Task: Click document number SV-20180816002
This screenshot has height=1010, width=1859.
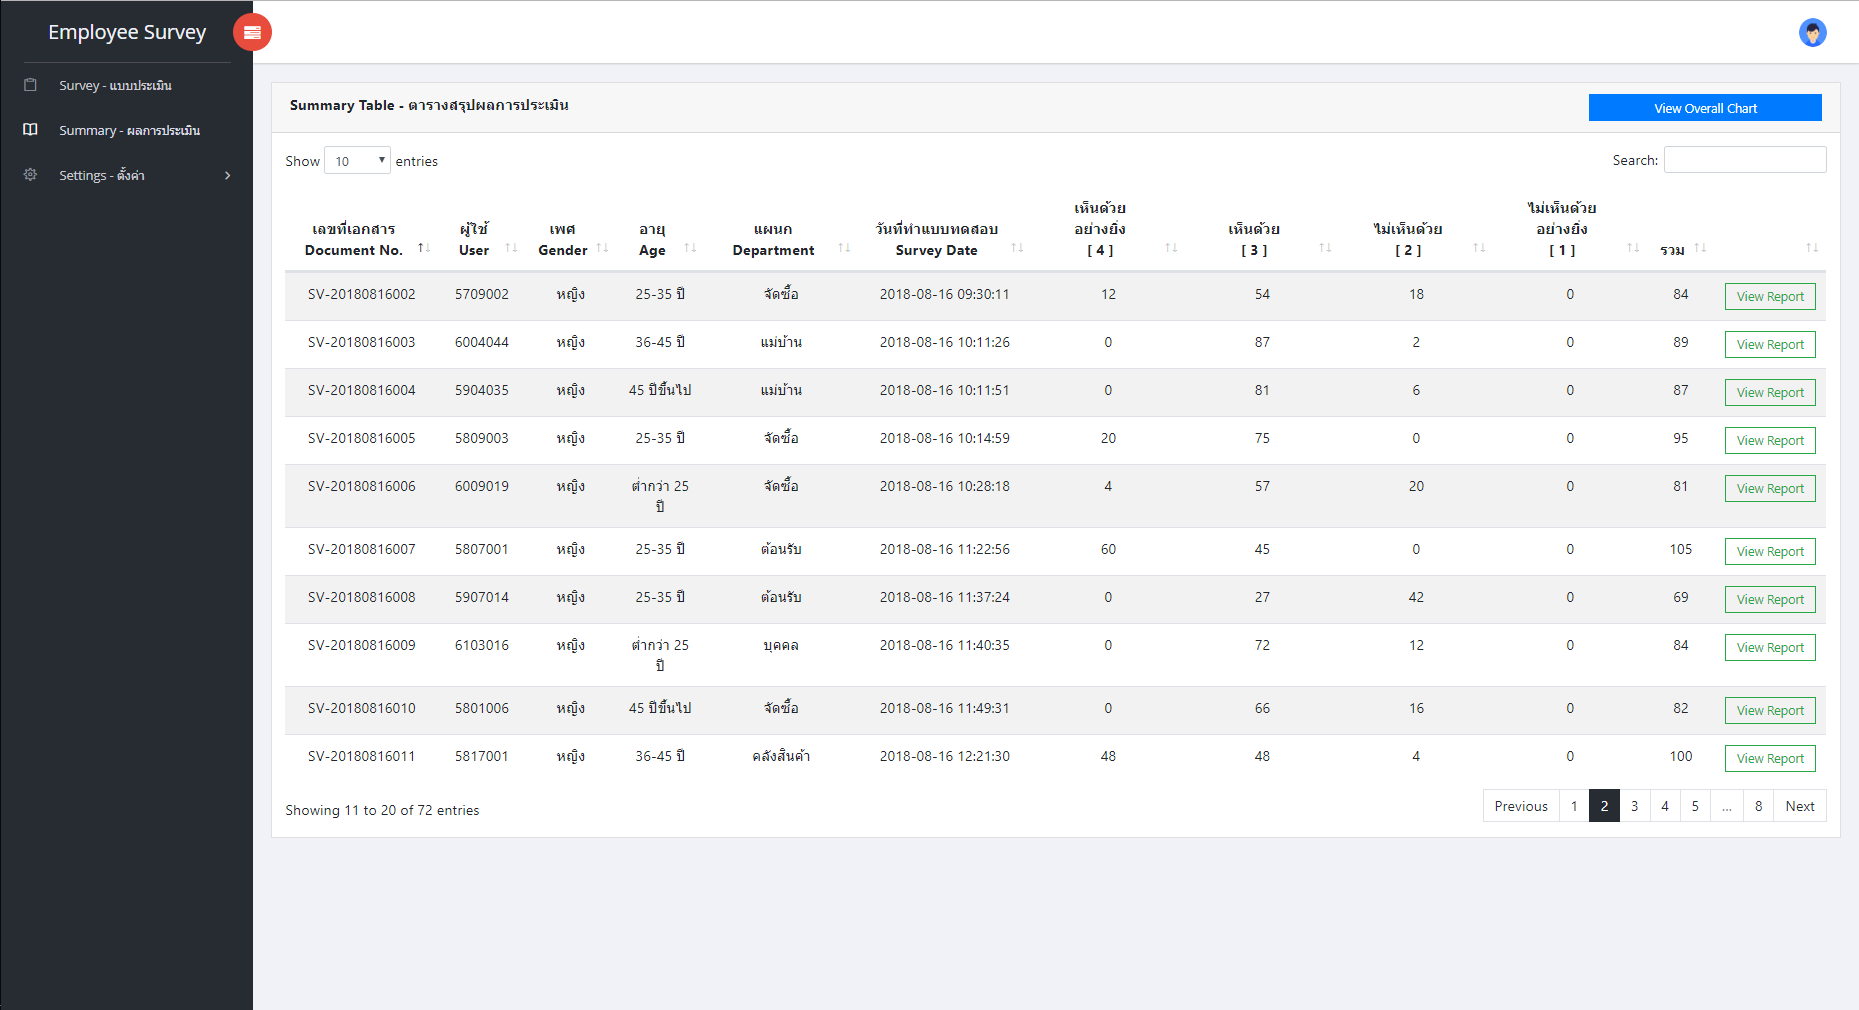Action: (361, 294)
